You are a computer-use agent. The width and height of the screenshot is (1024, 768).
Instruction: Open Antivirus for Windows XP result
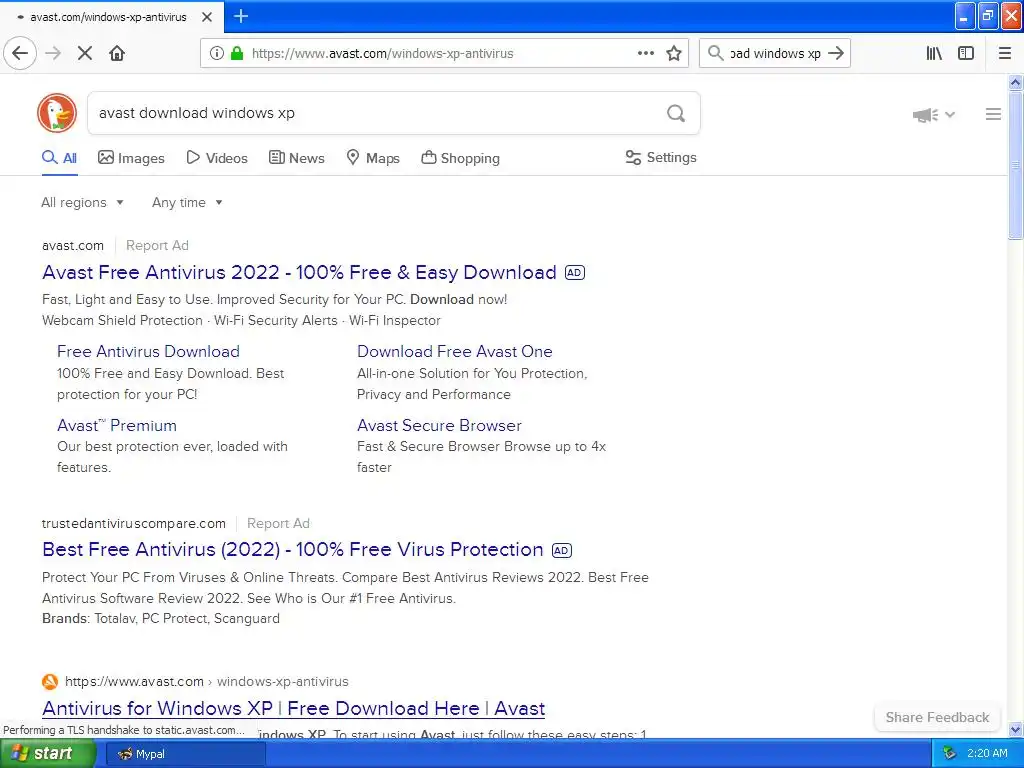293,709
